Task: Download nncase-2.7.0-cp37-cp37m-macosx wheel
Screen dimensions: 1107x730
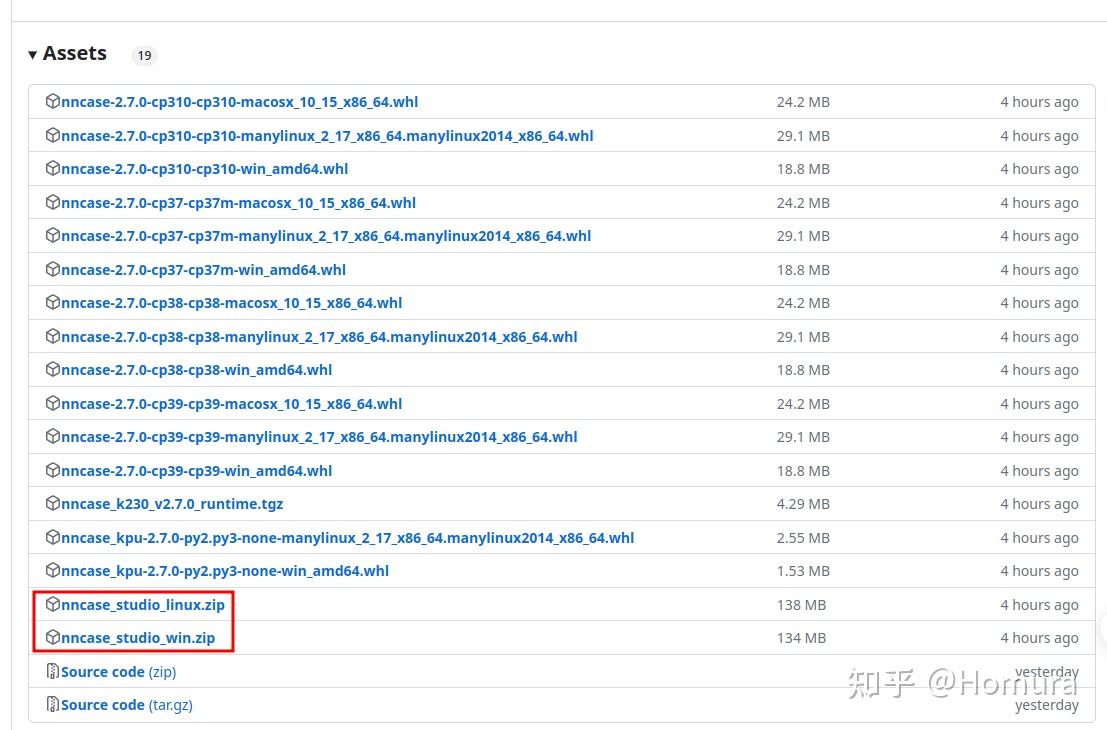Action: click(237, 202)
